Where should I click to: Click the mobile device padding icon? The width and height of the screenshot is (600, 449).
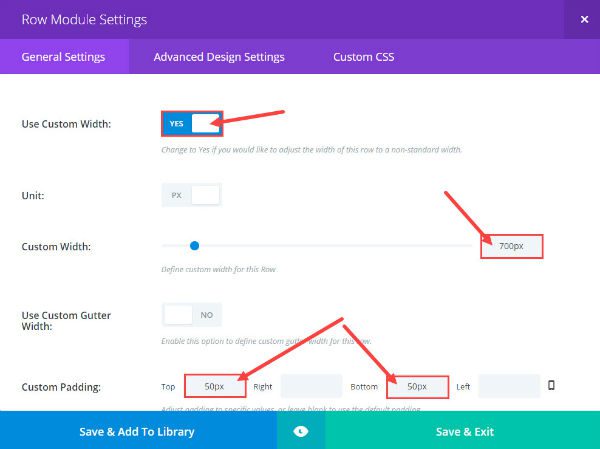tap(551, 385)
